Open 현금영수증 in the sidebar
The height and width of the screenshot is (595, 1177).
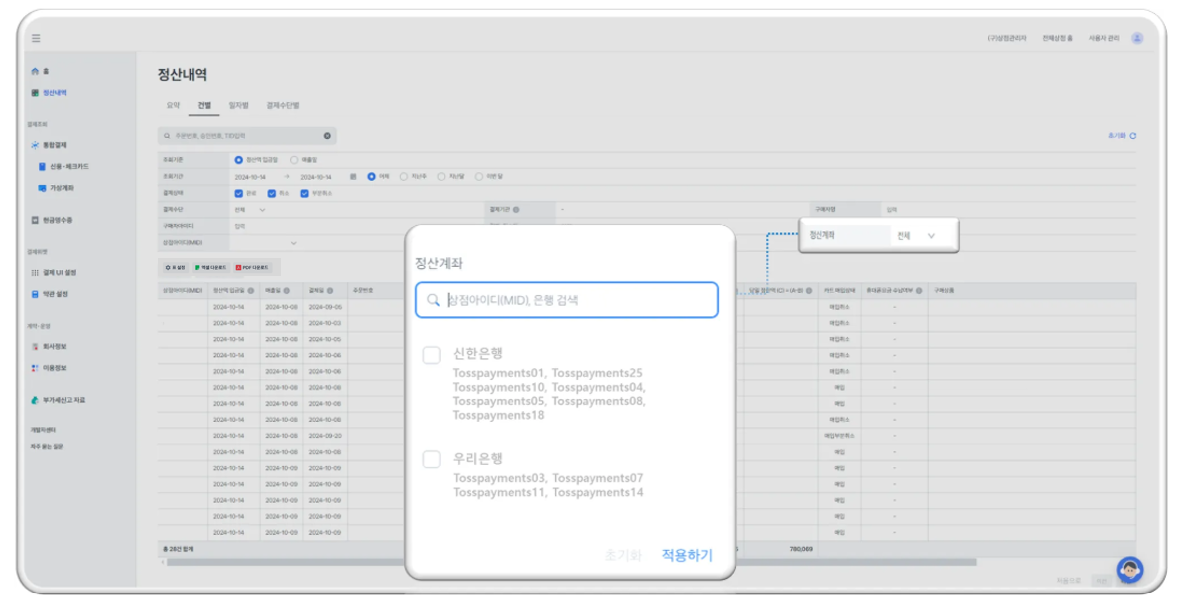(x=57, y=220)
